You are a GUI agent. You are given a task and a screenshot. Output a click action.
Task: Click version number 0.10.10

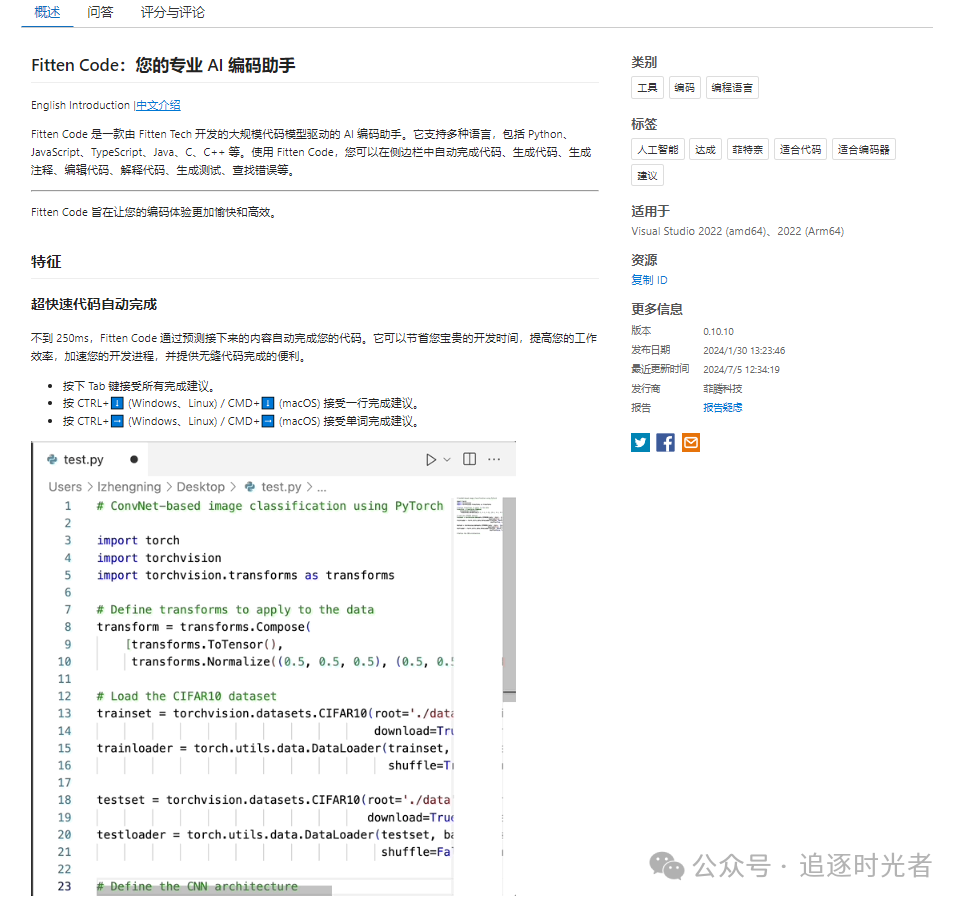pos(719,332)
